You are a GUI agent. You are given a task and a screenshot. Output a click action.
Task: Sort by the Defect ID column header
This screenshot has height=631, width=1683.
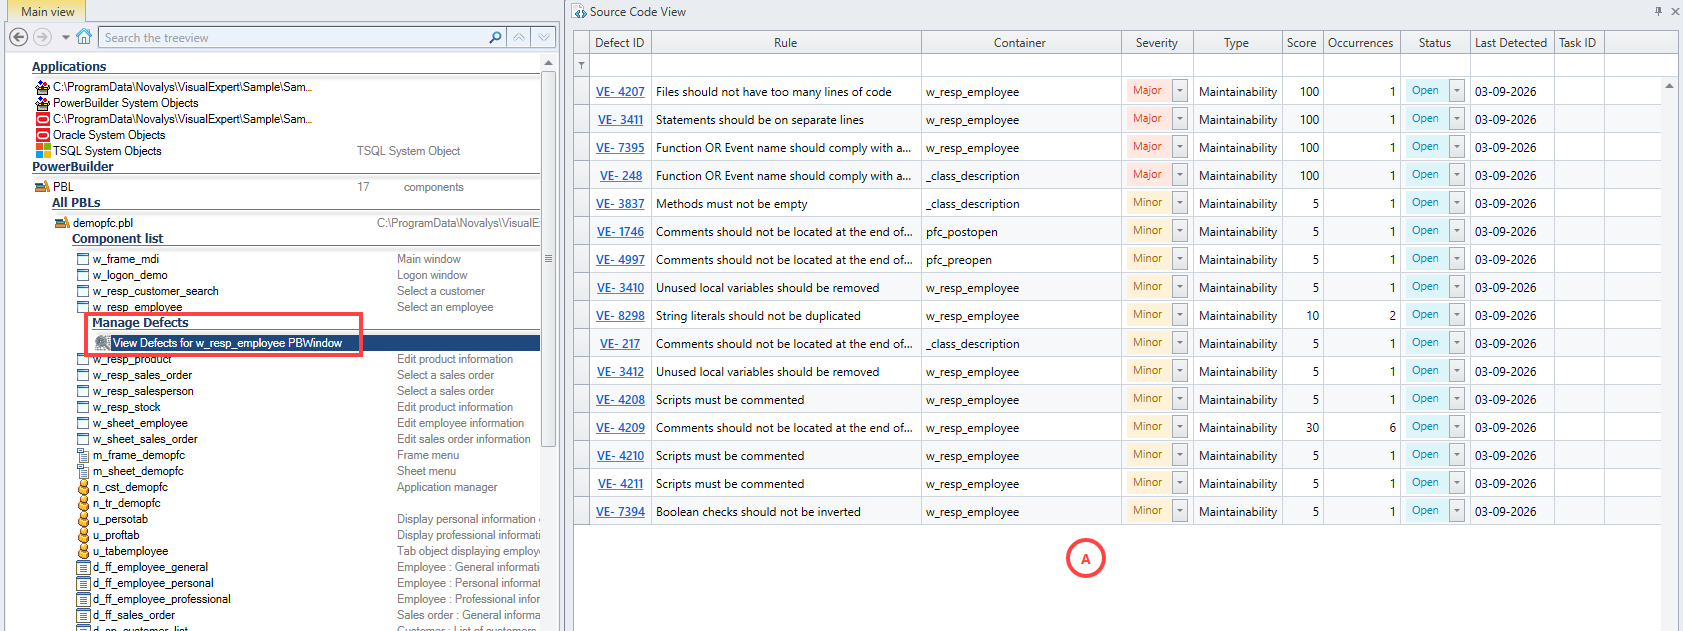619,43
